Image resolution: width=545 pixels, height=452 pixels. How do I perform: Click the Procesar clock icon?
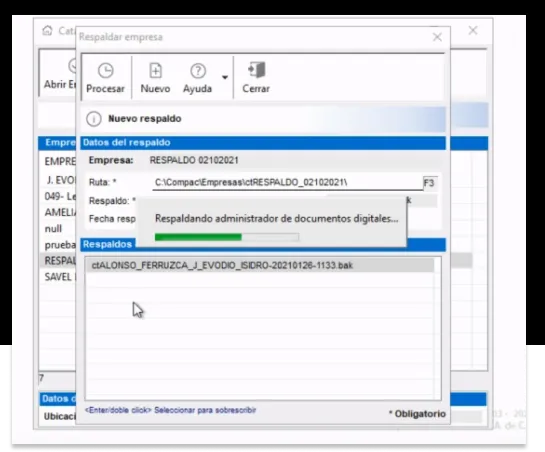click(105, 71)
